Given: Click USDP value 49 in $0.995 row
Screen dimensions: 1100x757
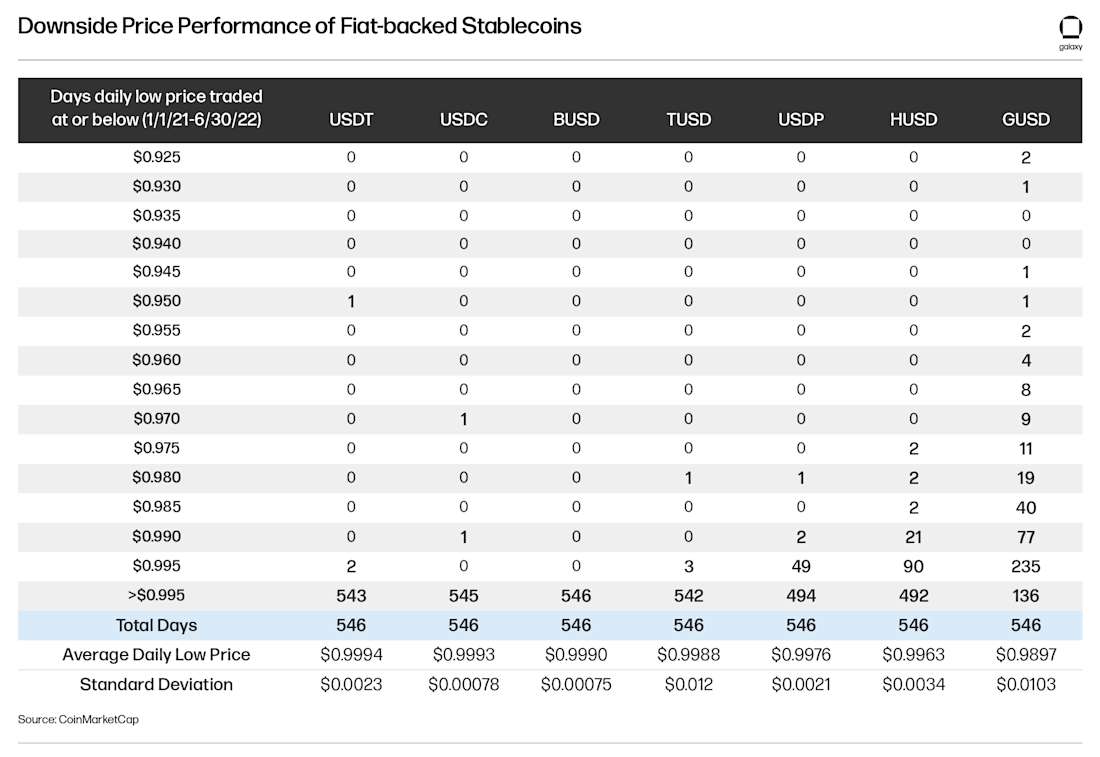Looking at the screenshot, I should click(800, 566).
